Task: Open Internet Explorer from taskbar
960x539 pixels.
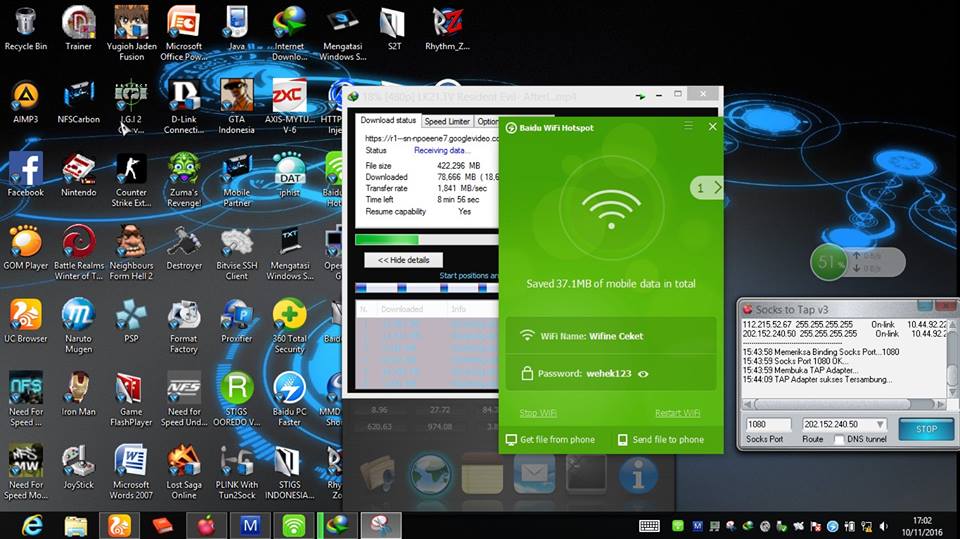Action: (x=32, y=526)
